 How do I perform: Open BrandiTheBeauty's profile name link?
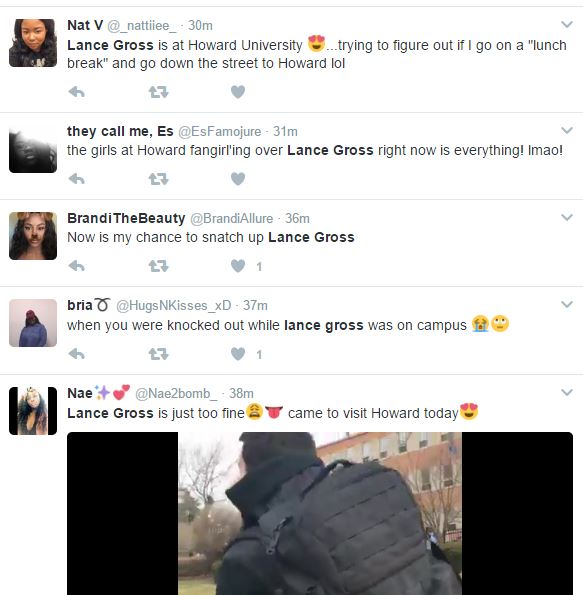126,218
